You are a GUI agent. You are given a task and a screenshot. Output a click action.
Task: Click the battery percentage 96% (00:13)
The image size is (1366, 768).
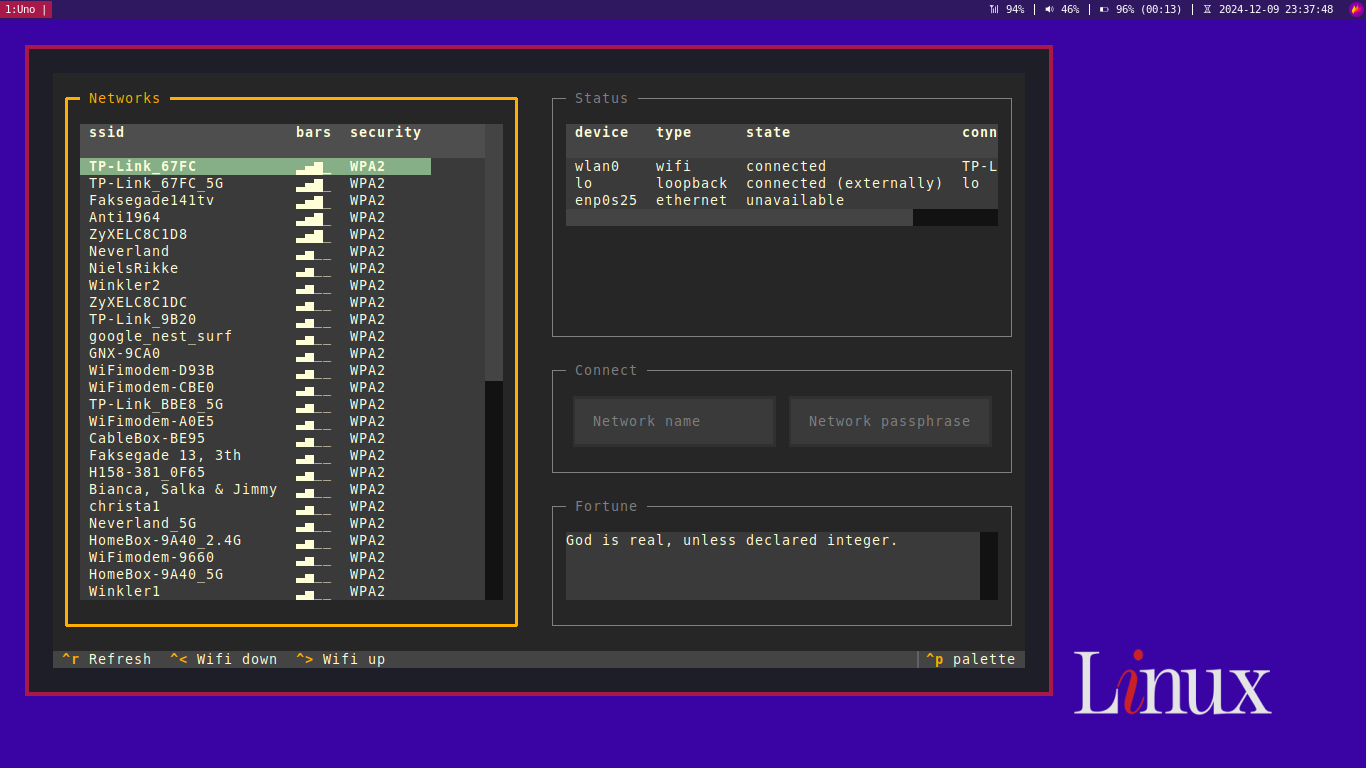(x=1149, y=9)
